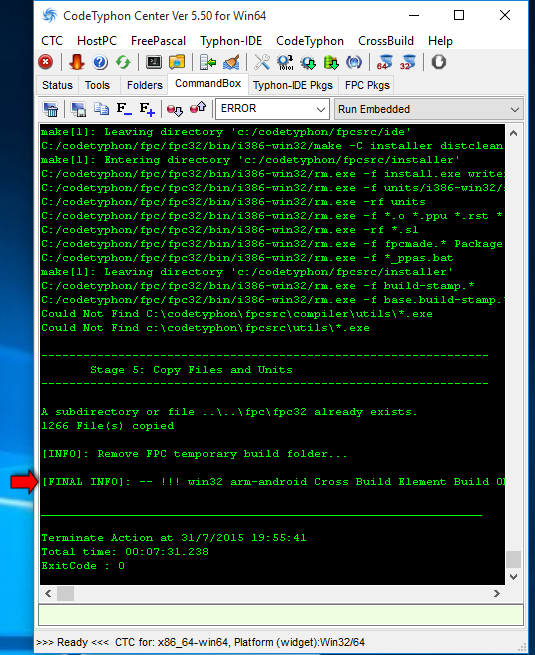Open the CTC menu

pyautogui.click(x=52, y=41)
